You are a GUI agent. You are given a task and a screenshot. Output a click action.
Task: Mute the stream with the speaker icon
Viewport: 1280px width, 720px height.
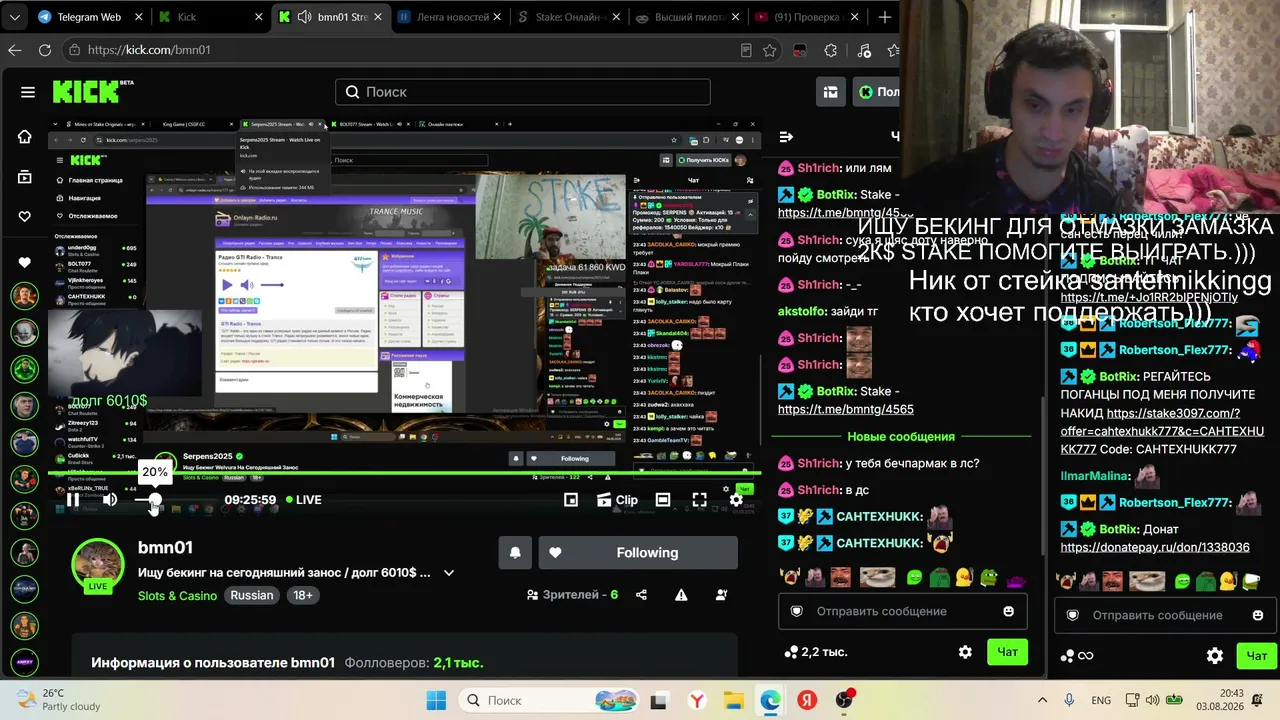click(x=110, y=500)
